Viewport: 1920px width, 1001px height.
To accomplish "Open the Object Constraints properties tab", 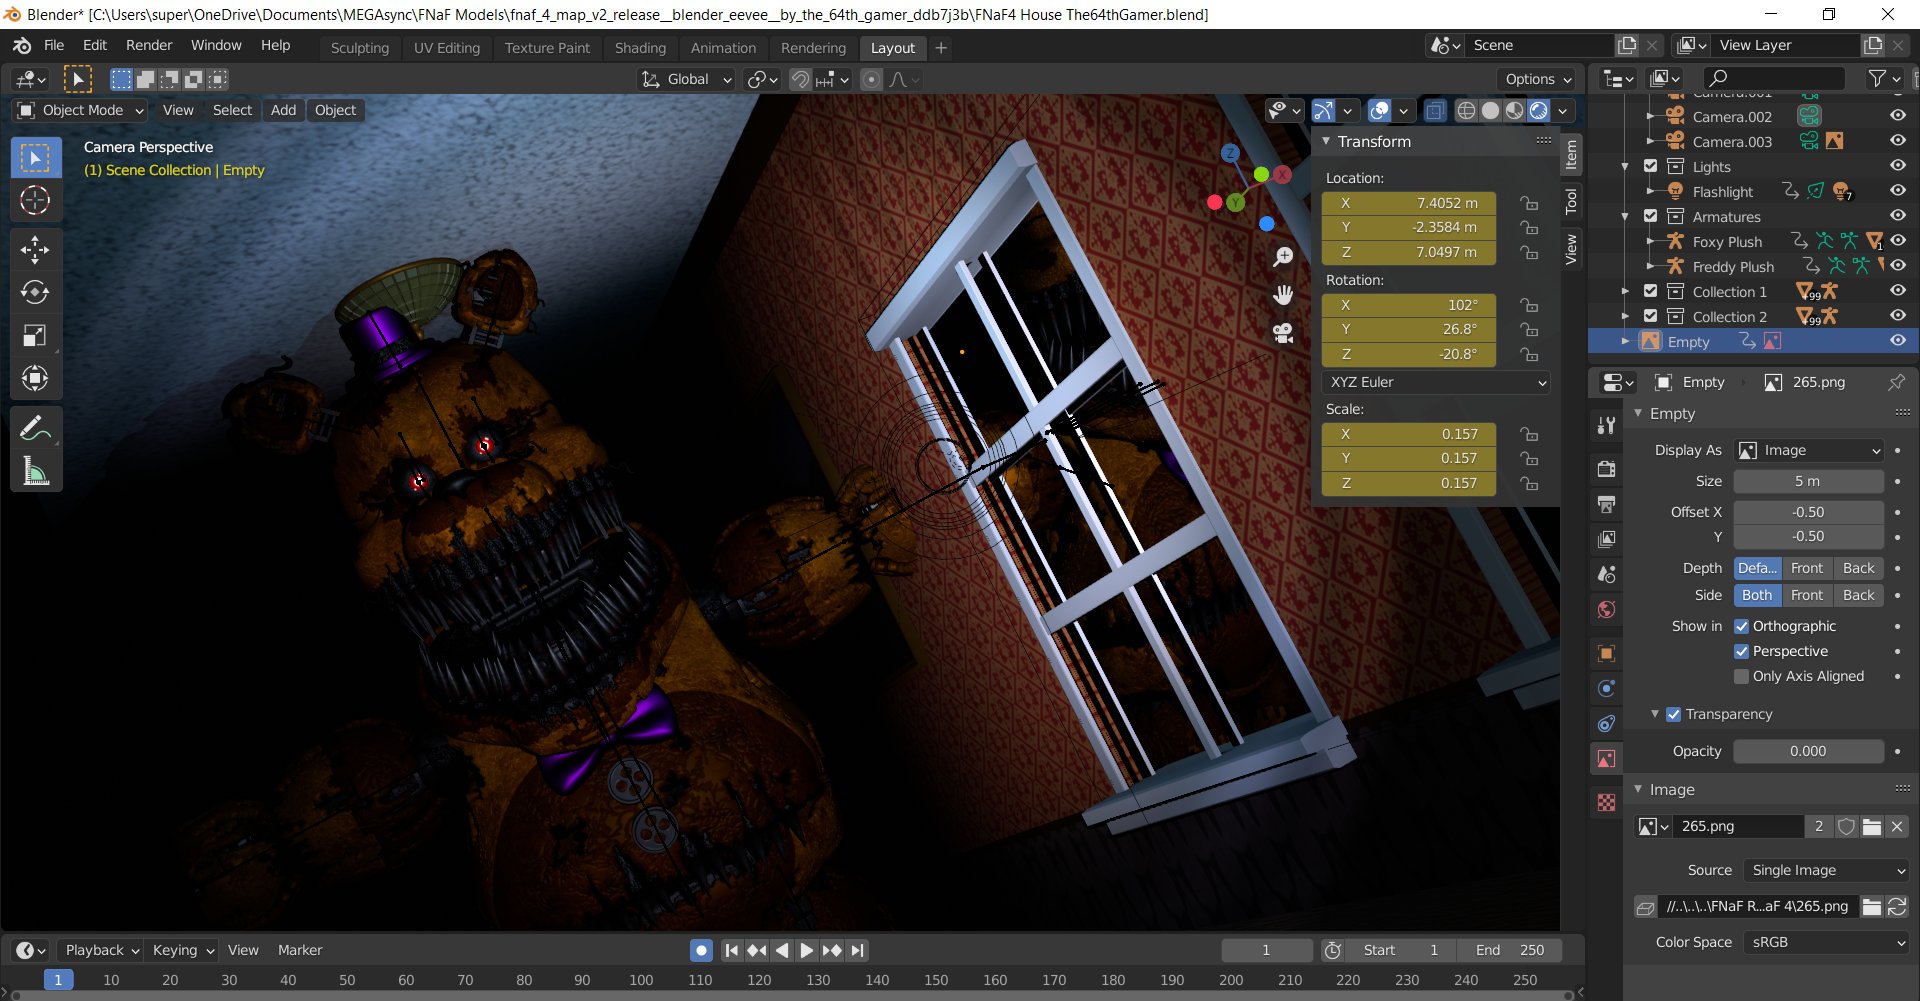I will pyautogui.click(x=1606, y=723).
